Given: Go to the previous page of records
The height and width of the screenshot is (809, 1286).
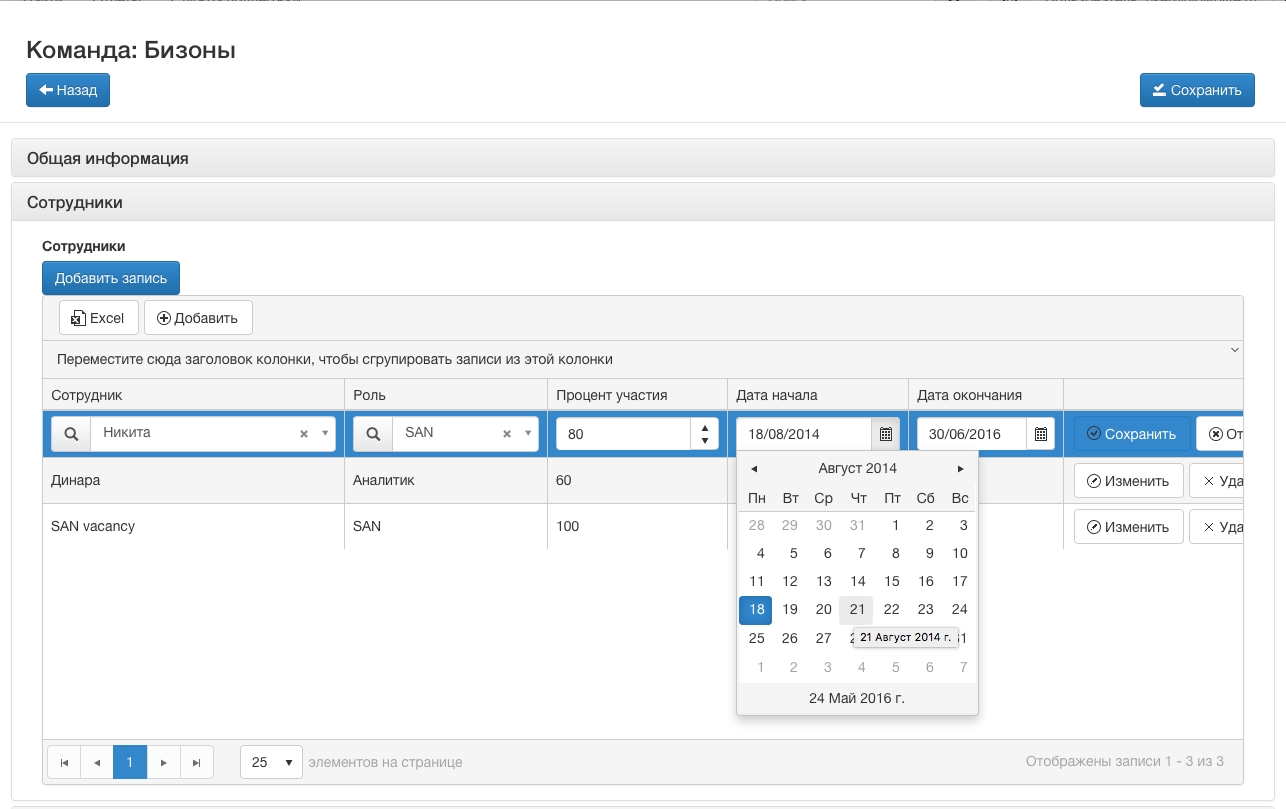Looking at the screenshot, I should (97, 762).
